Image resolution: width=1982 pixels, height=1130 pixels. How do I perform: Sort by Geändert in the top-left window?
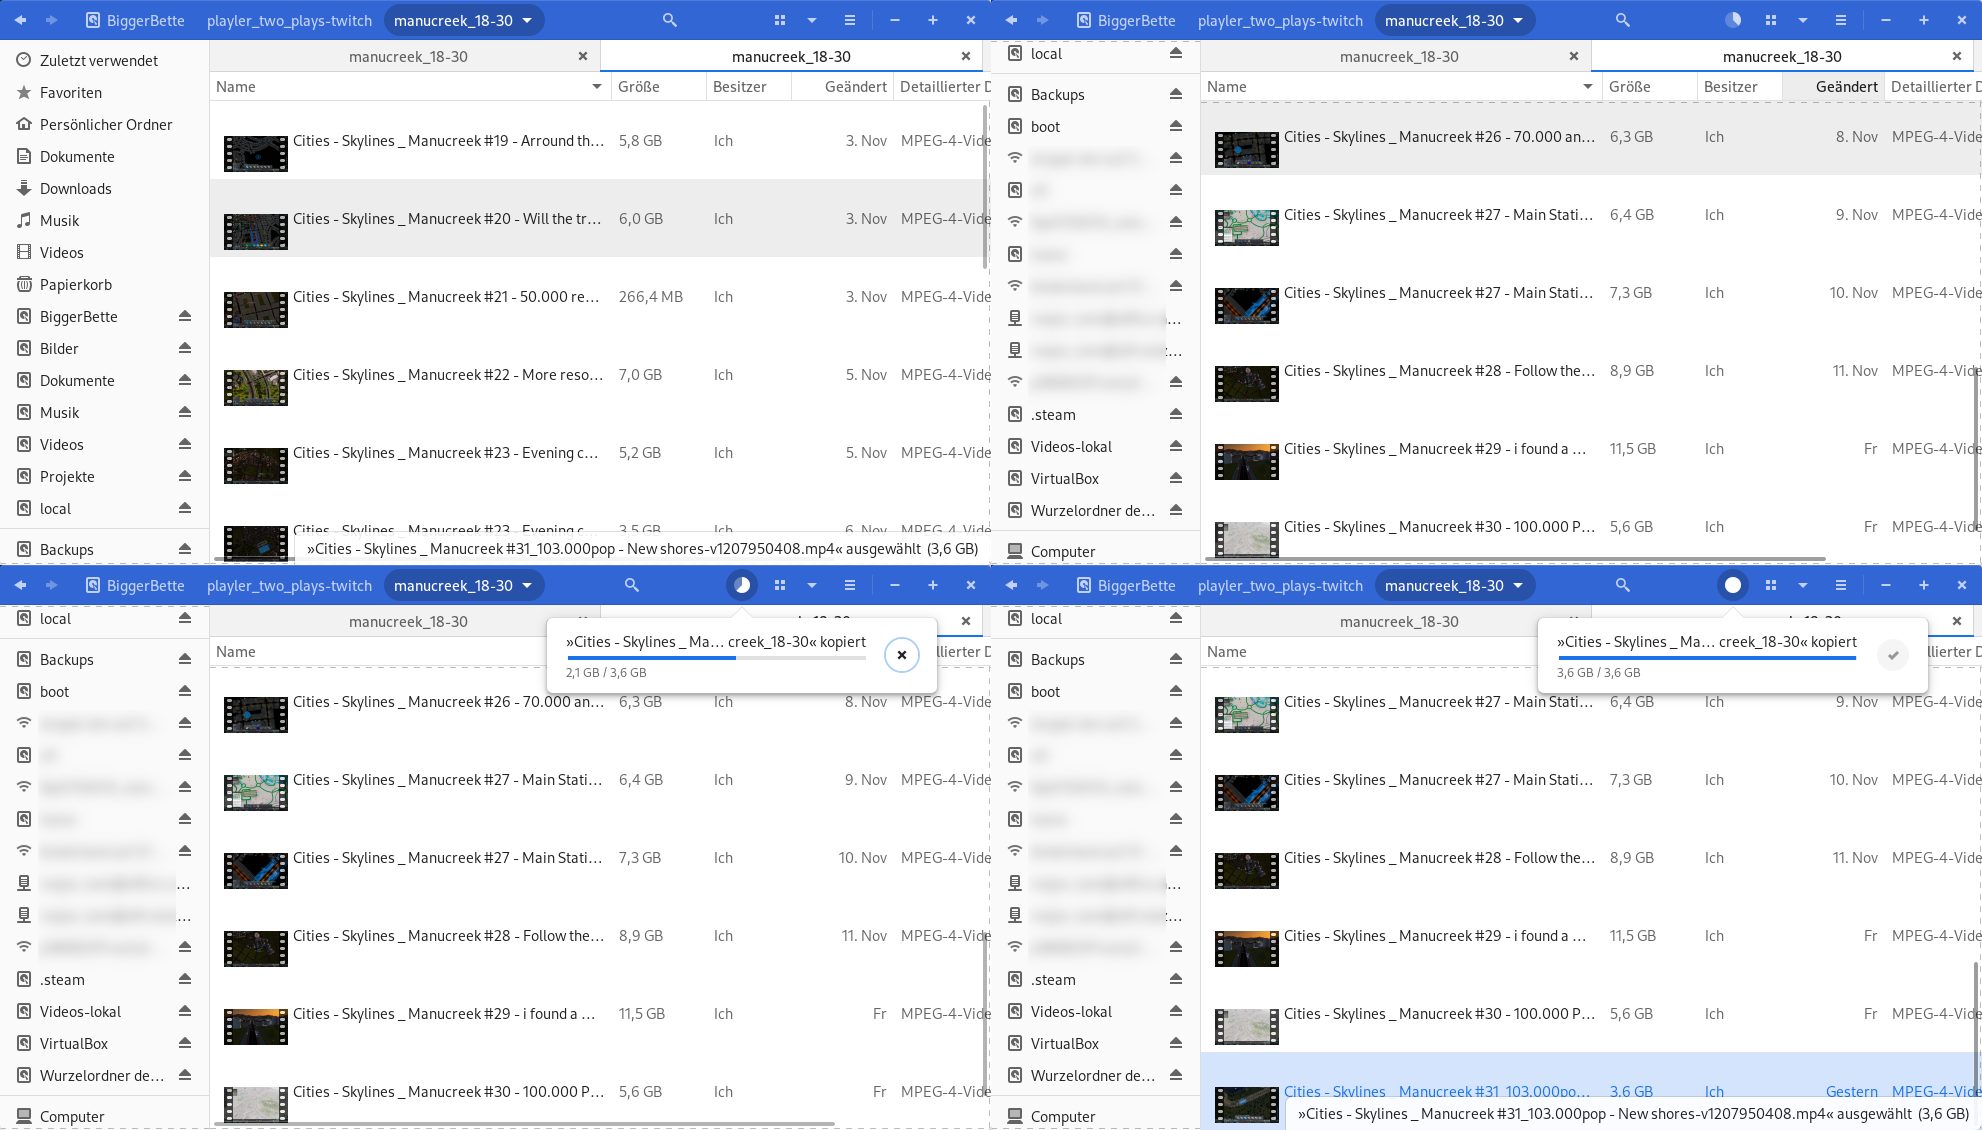point(842,87)
